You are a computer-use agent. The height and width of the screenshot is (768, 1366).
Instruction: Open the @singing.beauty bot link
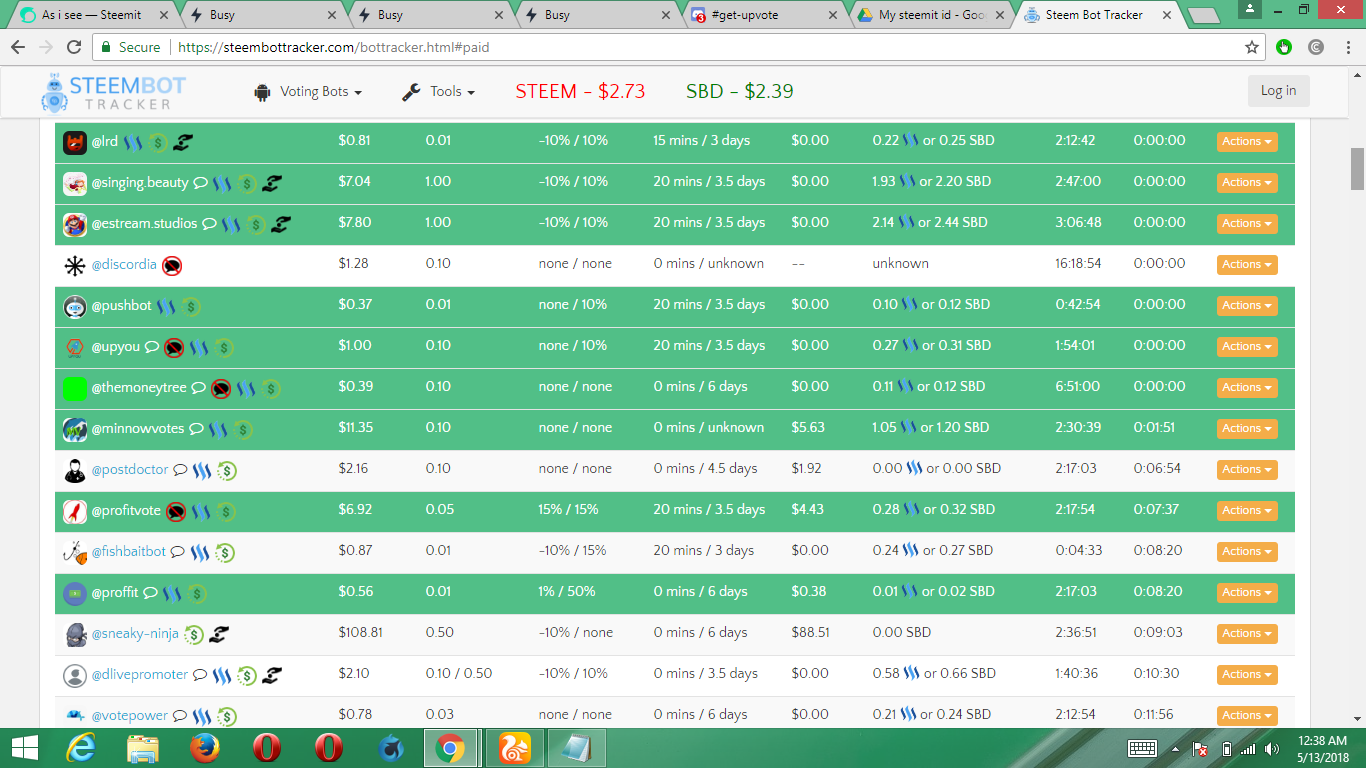pyautogui.click(x=140, y=182)
